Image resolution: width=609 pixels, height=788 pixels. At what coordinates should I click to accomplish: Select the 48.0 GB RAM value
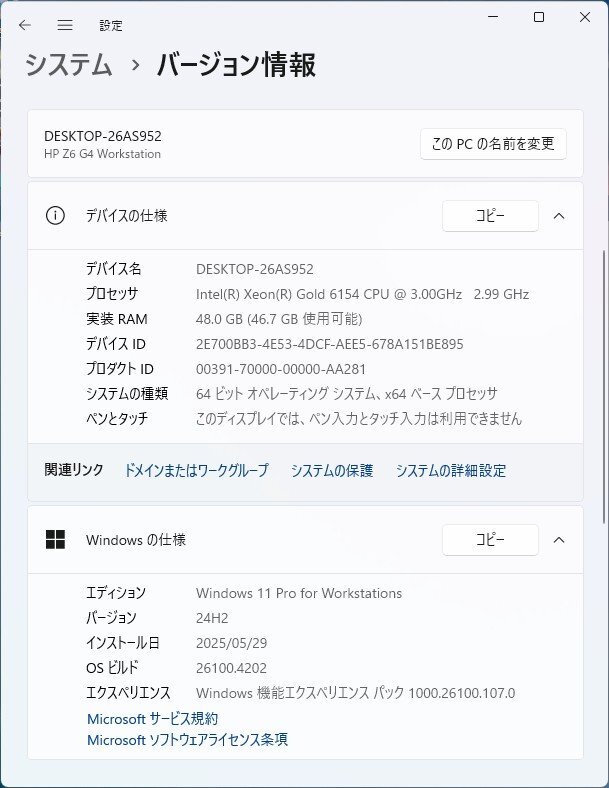(x=279, y=319)
